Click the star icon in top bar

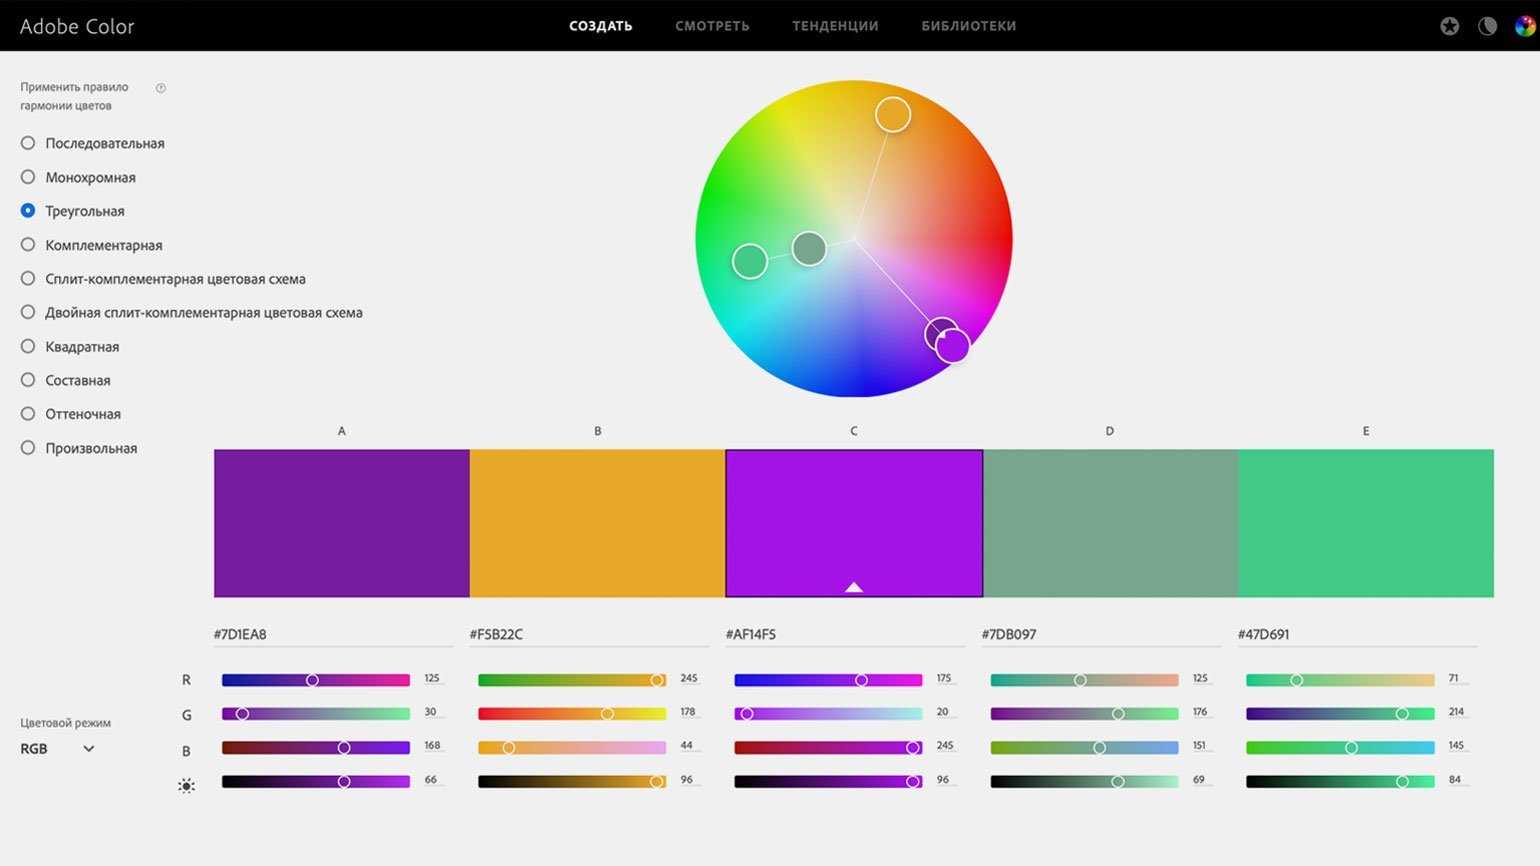(x=1449, y=26)
